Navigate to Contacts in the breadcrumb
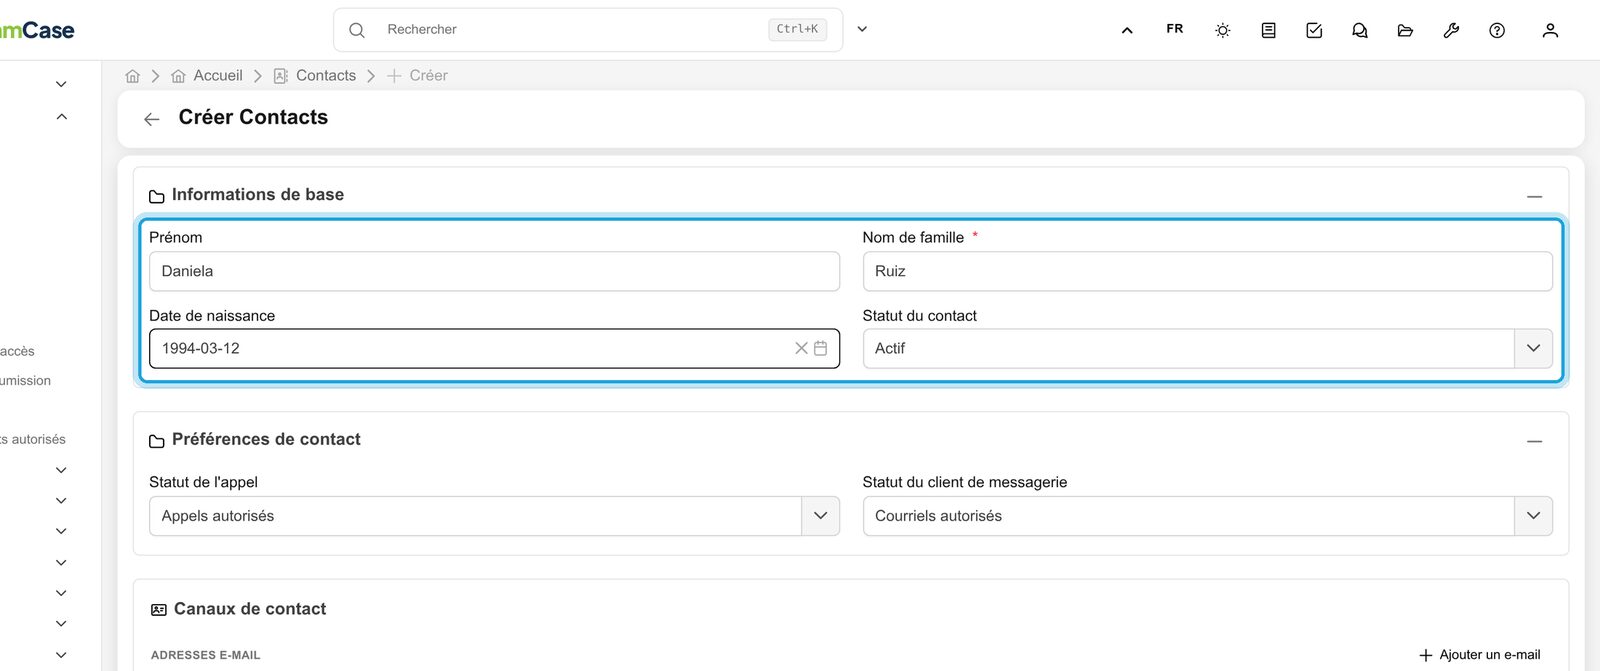This screenshot has width=1600, height=671. click(x=315, y=76)
